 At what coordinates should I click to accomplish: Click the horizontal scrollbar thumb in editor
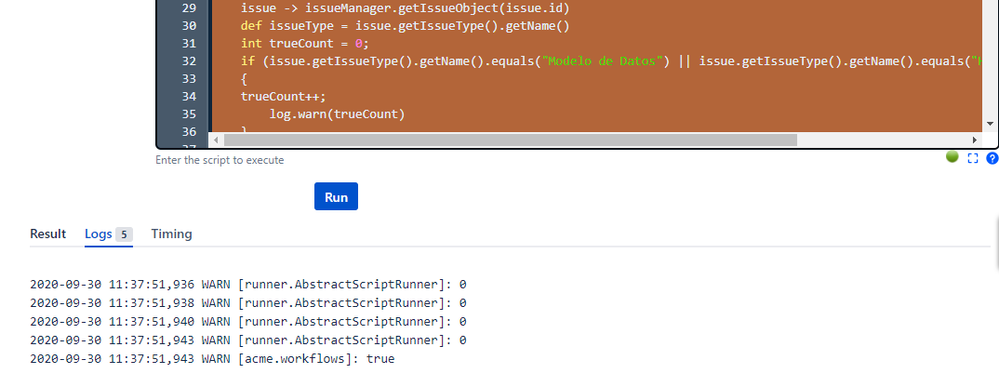click(x=510, y=140)
